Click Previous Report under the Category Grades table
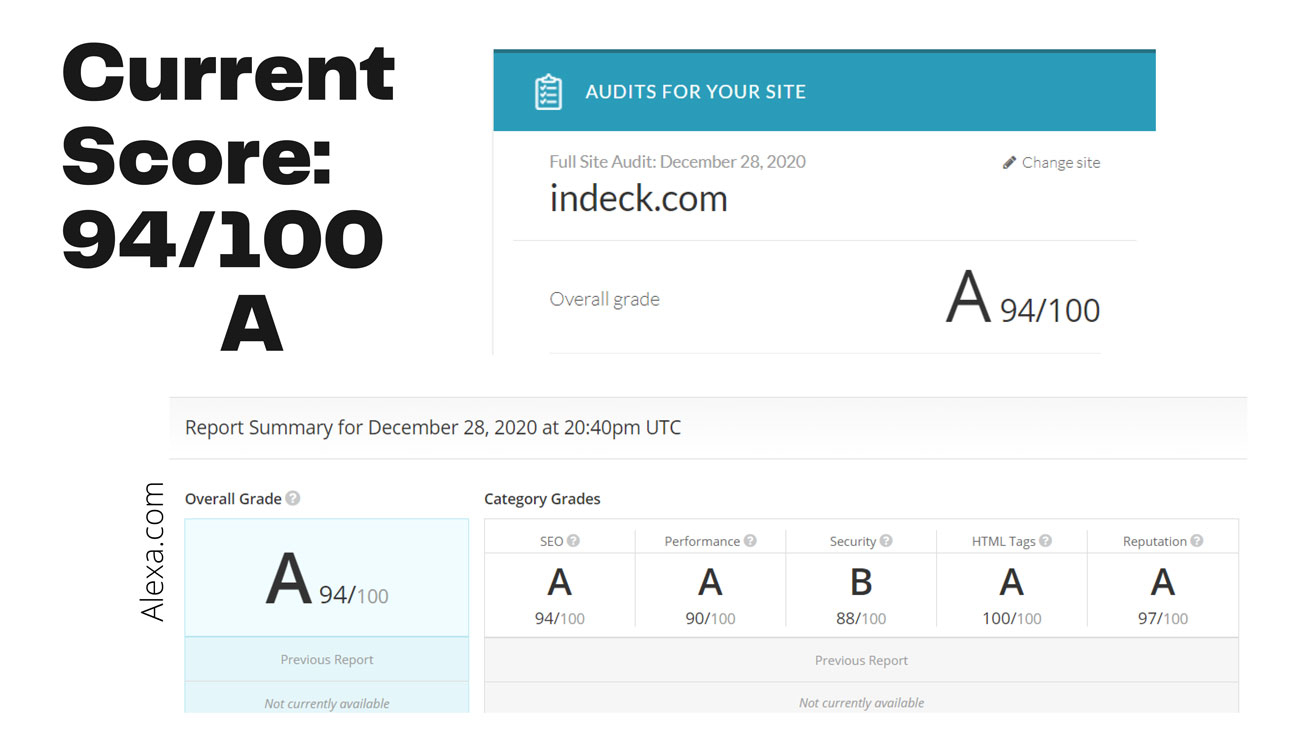The width and height of the screenshot is (1300, 731). 861,660
